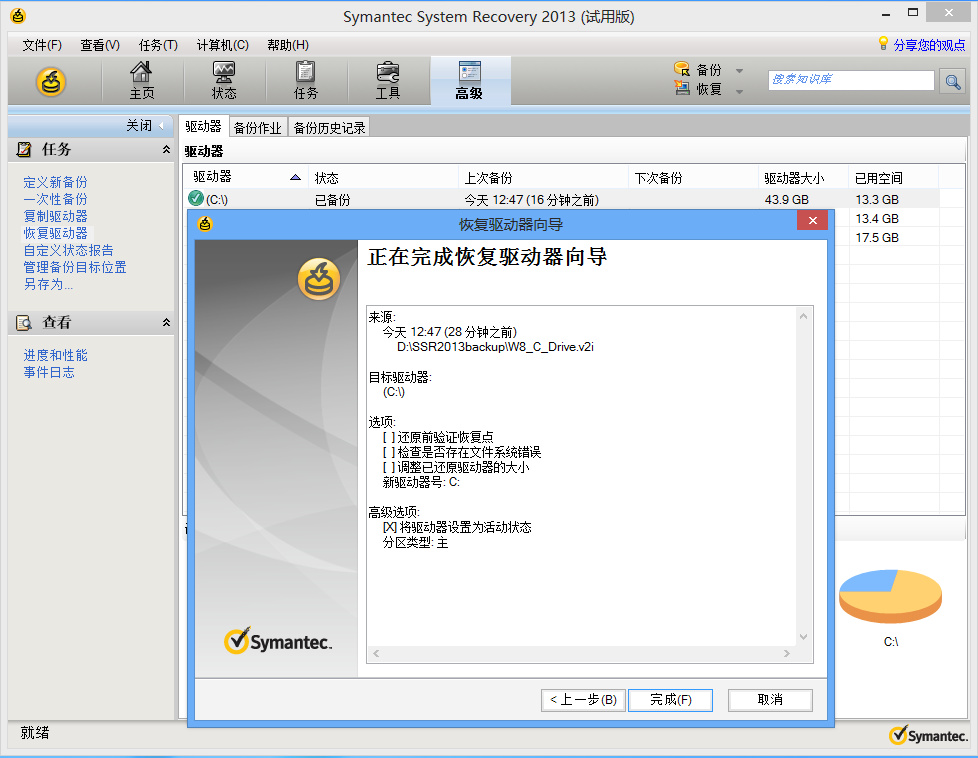Open the 备份 dropdown arrow in toolbar
Viewport: 978px width, 758px height.
click(x=739, y=70)
